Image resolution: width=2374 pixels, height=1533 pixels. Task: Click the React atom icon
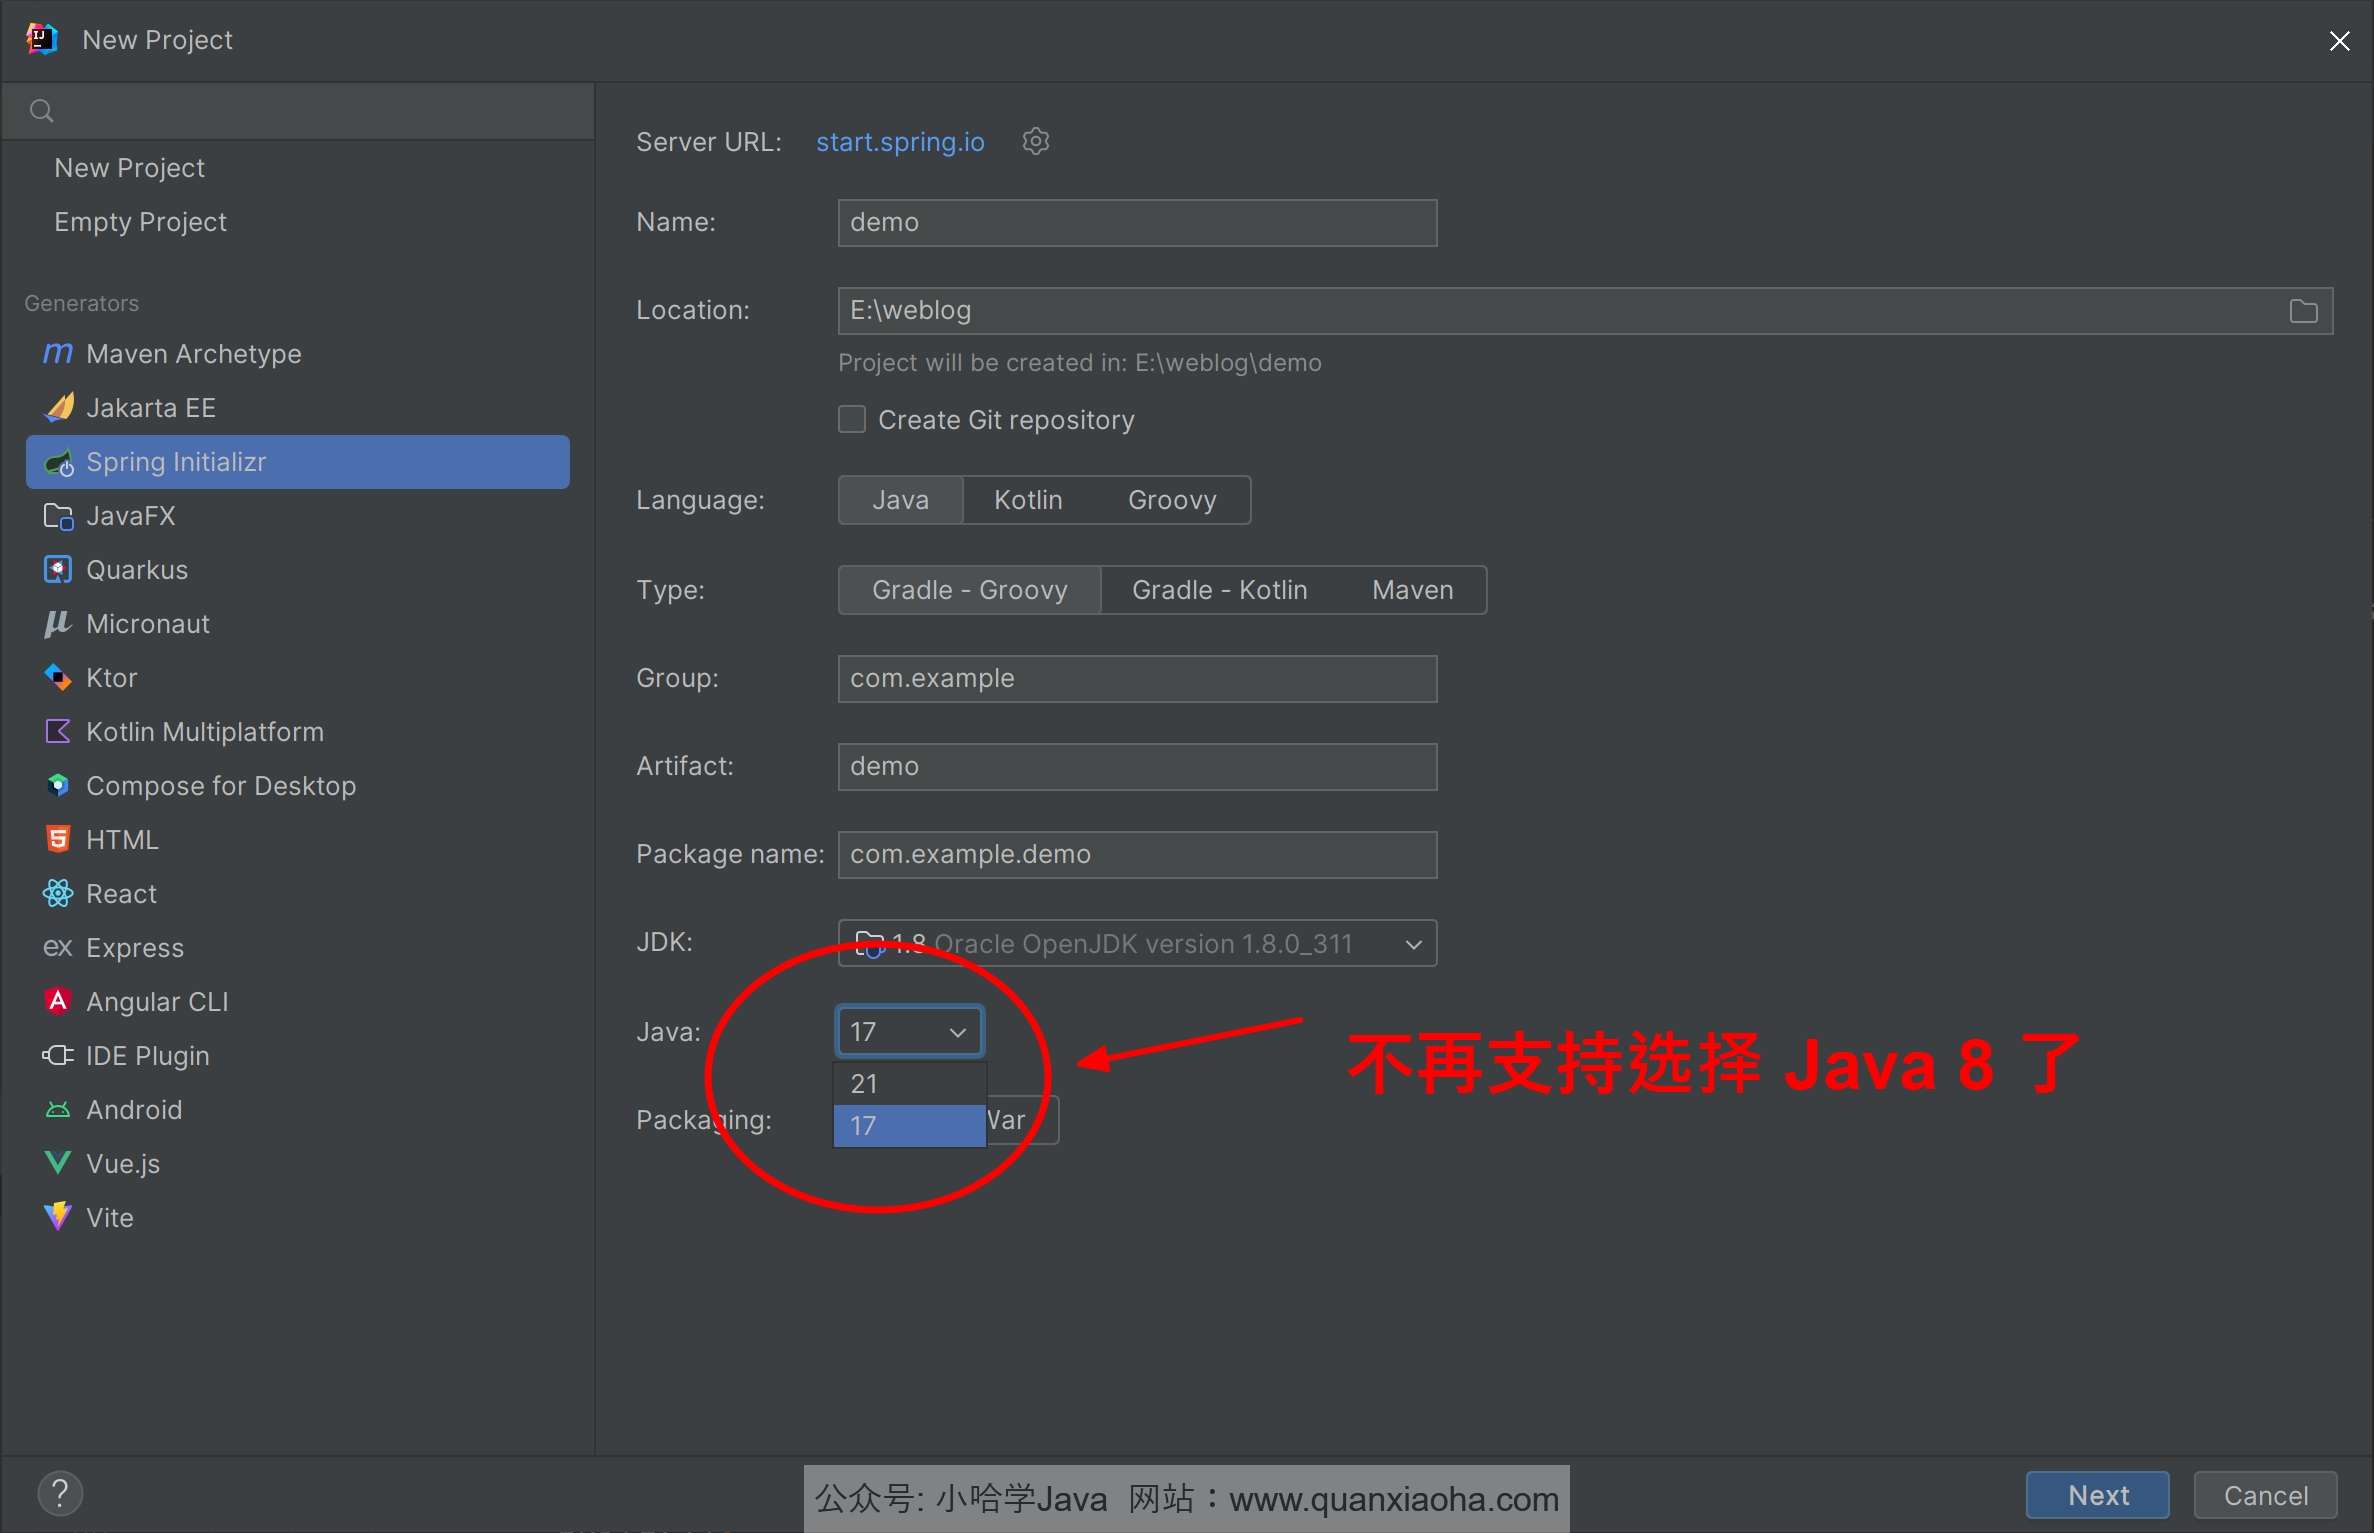59,894
